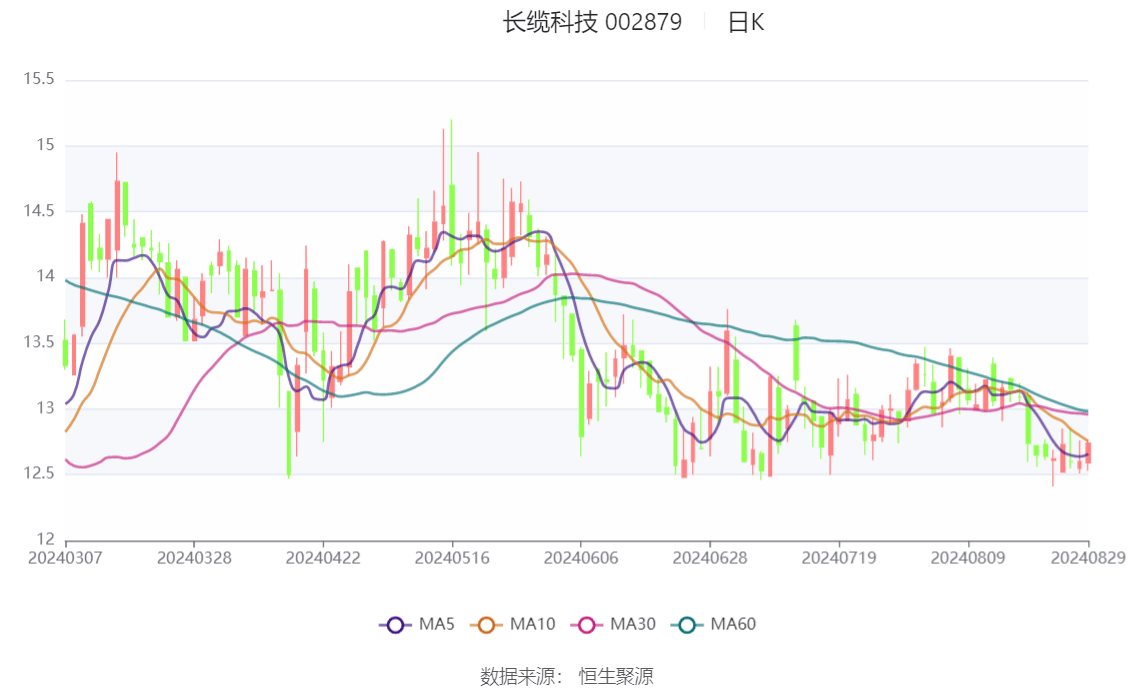1134x689 pixels.
Task: Select the 20240516 date on the x-axis
Action: (x=452, y=557)
